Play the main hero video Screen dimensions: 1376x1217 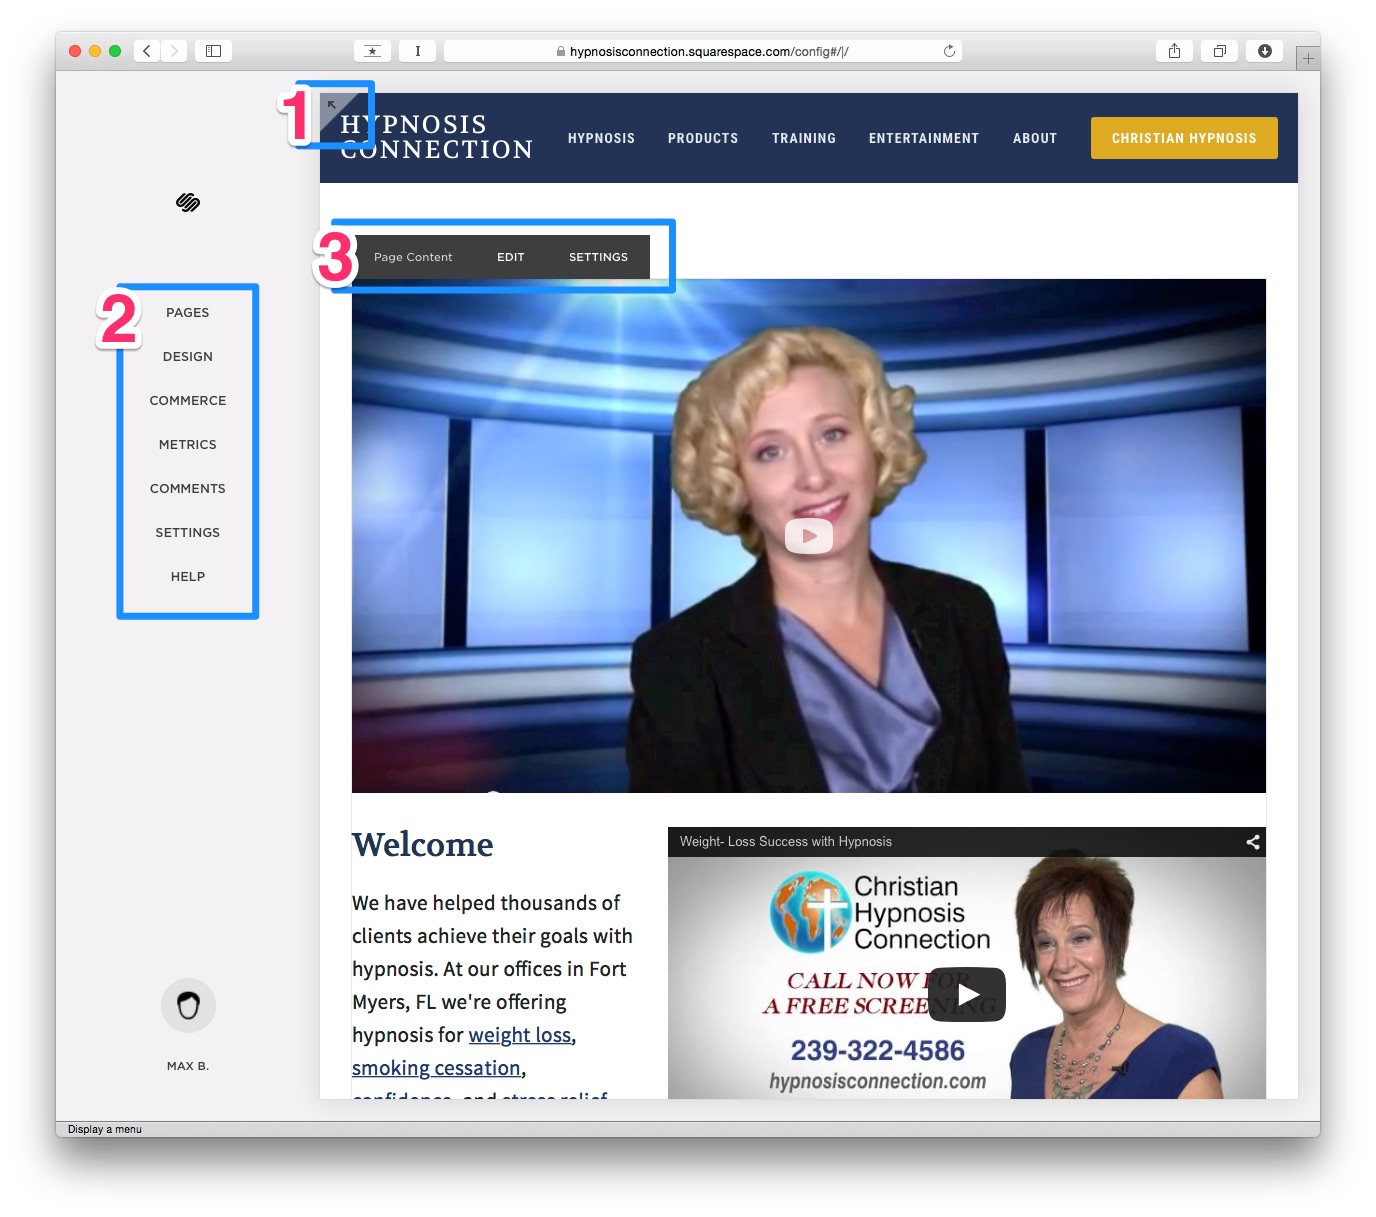[809, 536]
